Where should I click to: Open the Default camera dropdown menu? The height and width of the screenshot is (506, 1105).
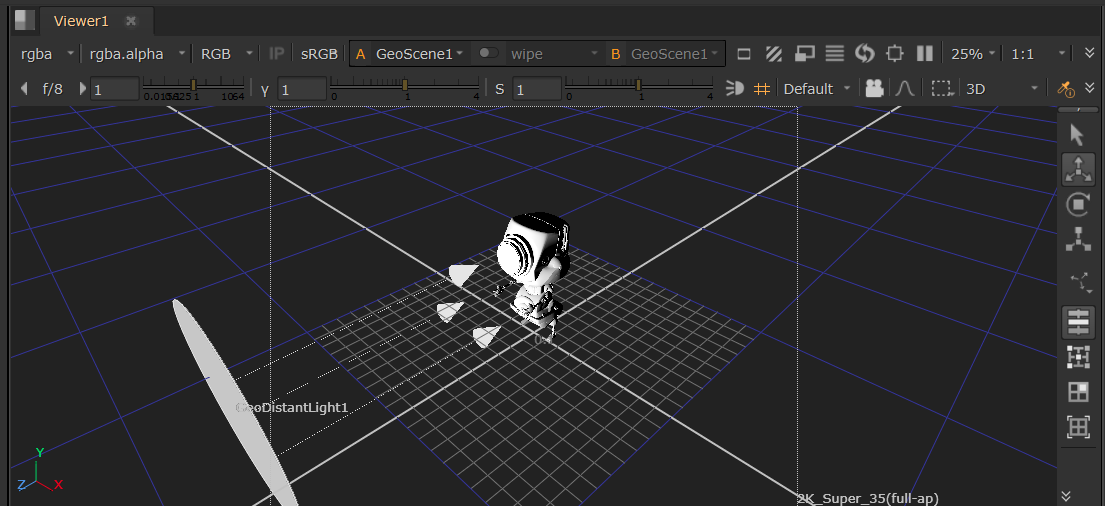(x=817, y=89)
